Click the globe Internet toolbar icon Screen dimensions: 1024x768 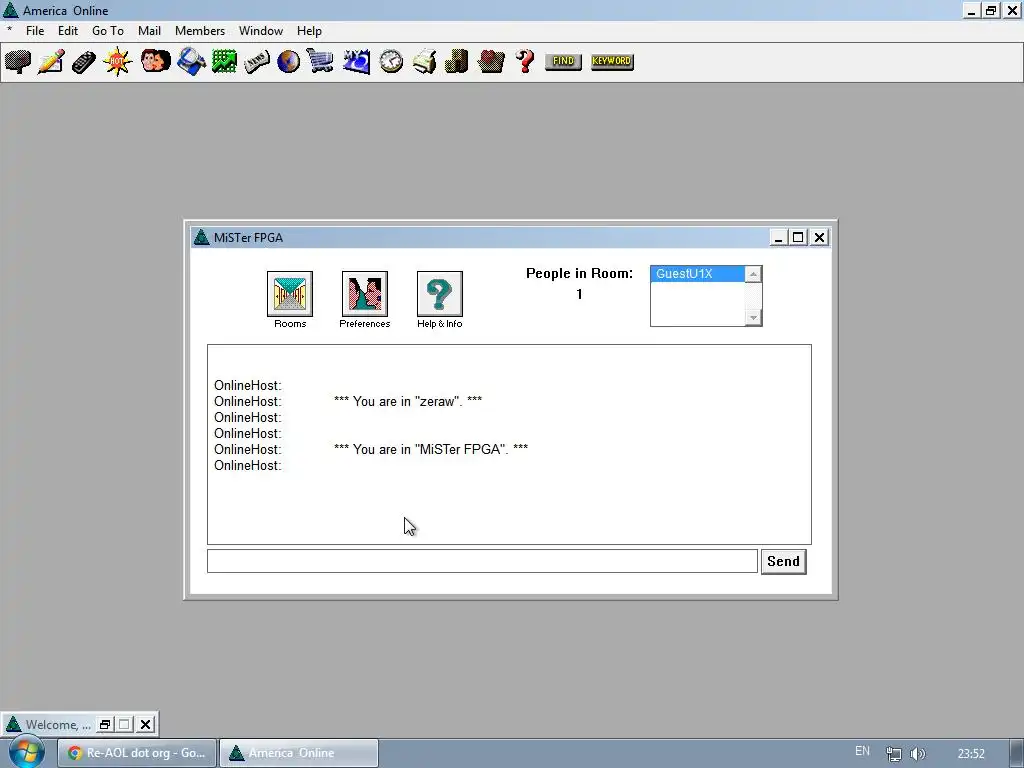coord(288,62)
